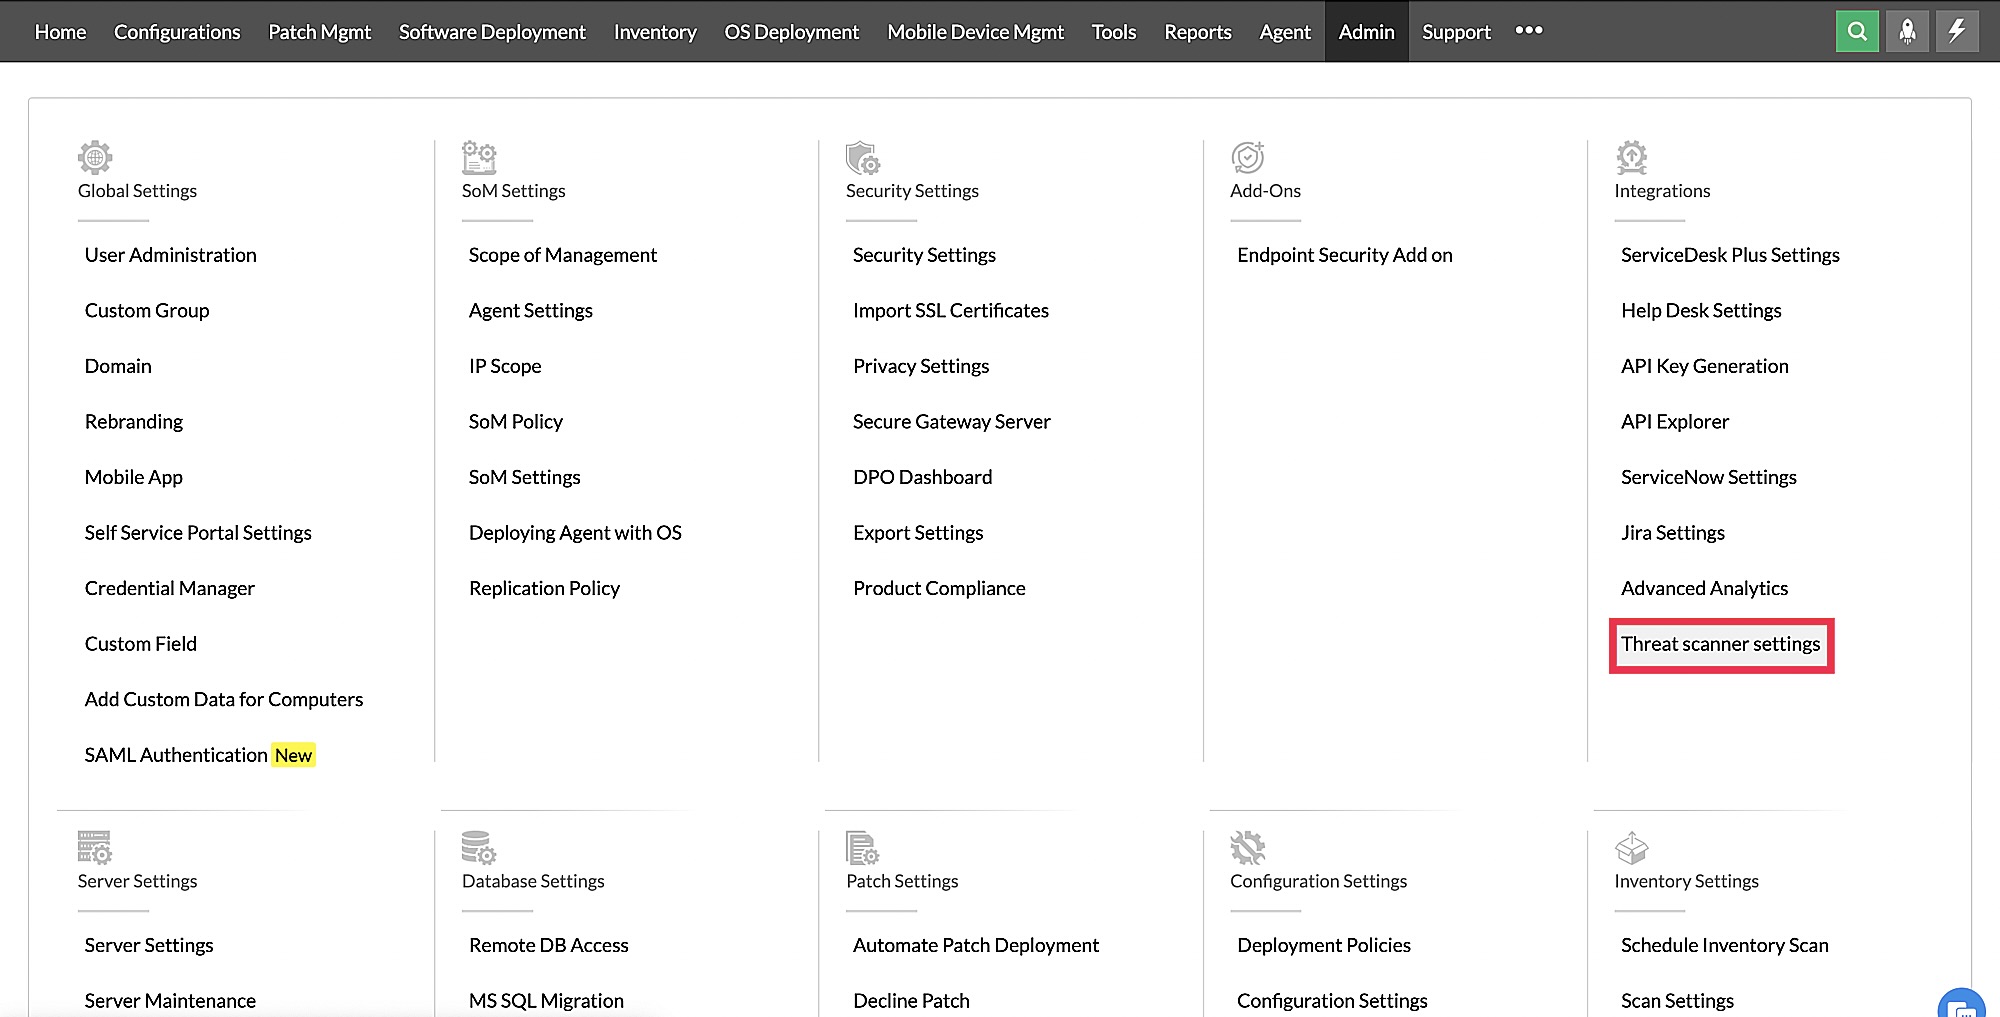Screen dimensions: 2000x1017
Task: Click the Integrations icon
Action: 1631,157
